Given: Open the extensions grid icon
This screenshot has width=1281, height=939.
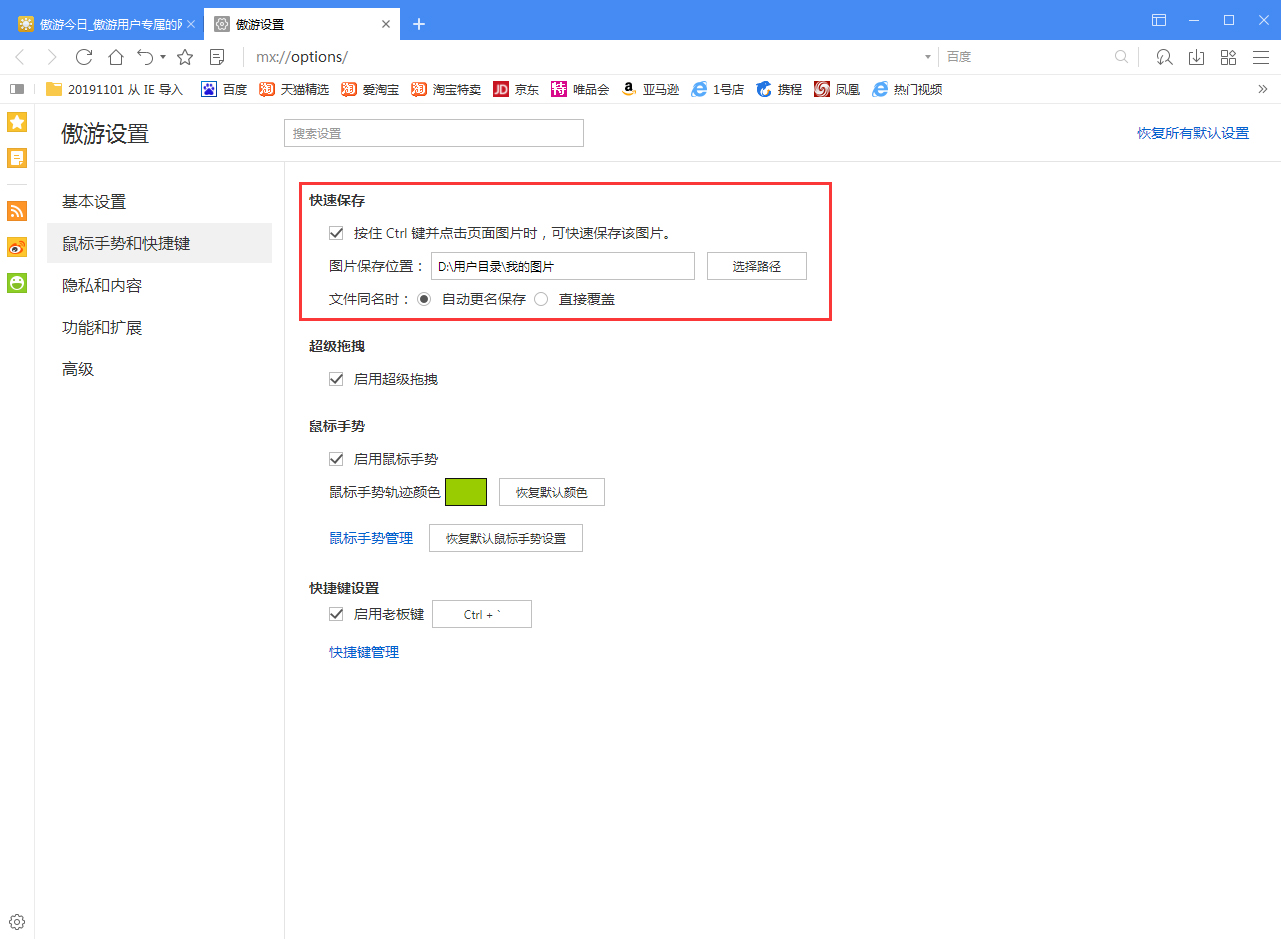Looking at the screenshot, I should tap(1228, 57).
